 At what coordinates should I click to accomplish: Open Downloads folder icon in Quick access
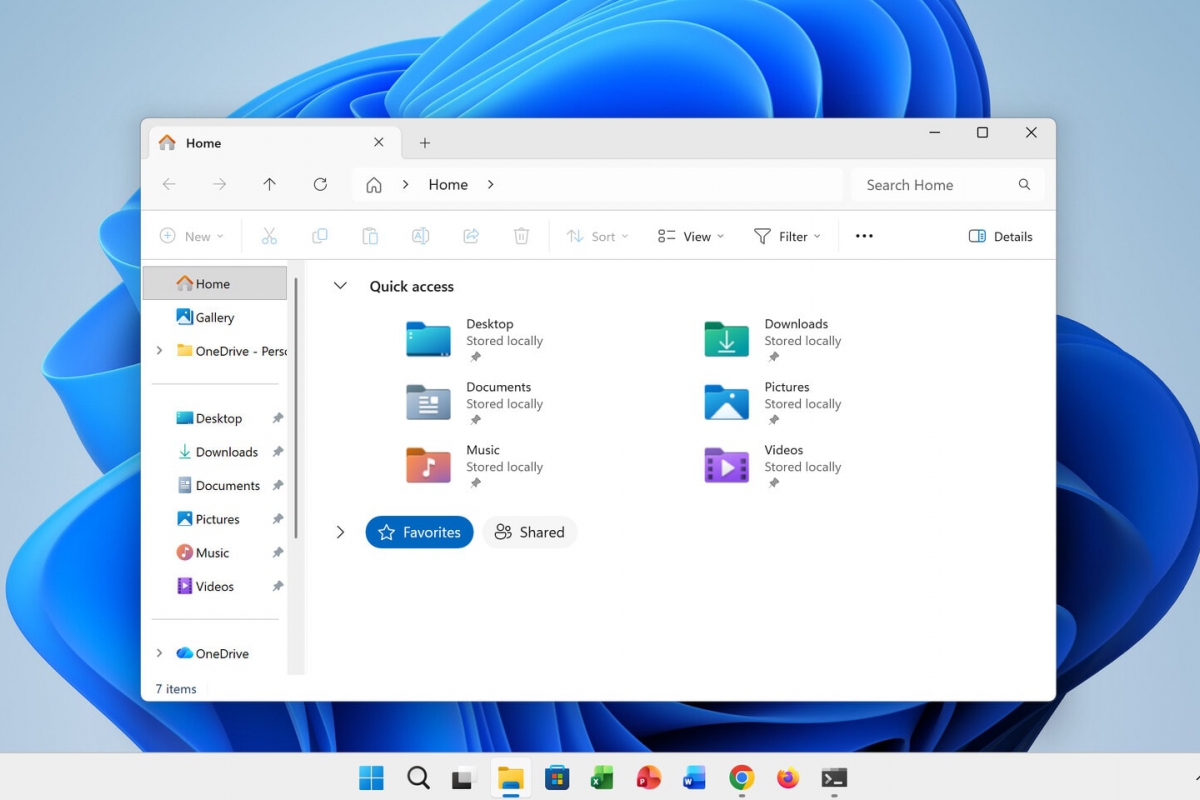(726, 339)
